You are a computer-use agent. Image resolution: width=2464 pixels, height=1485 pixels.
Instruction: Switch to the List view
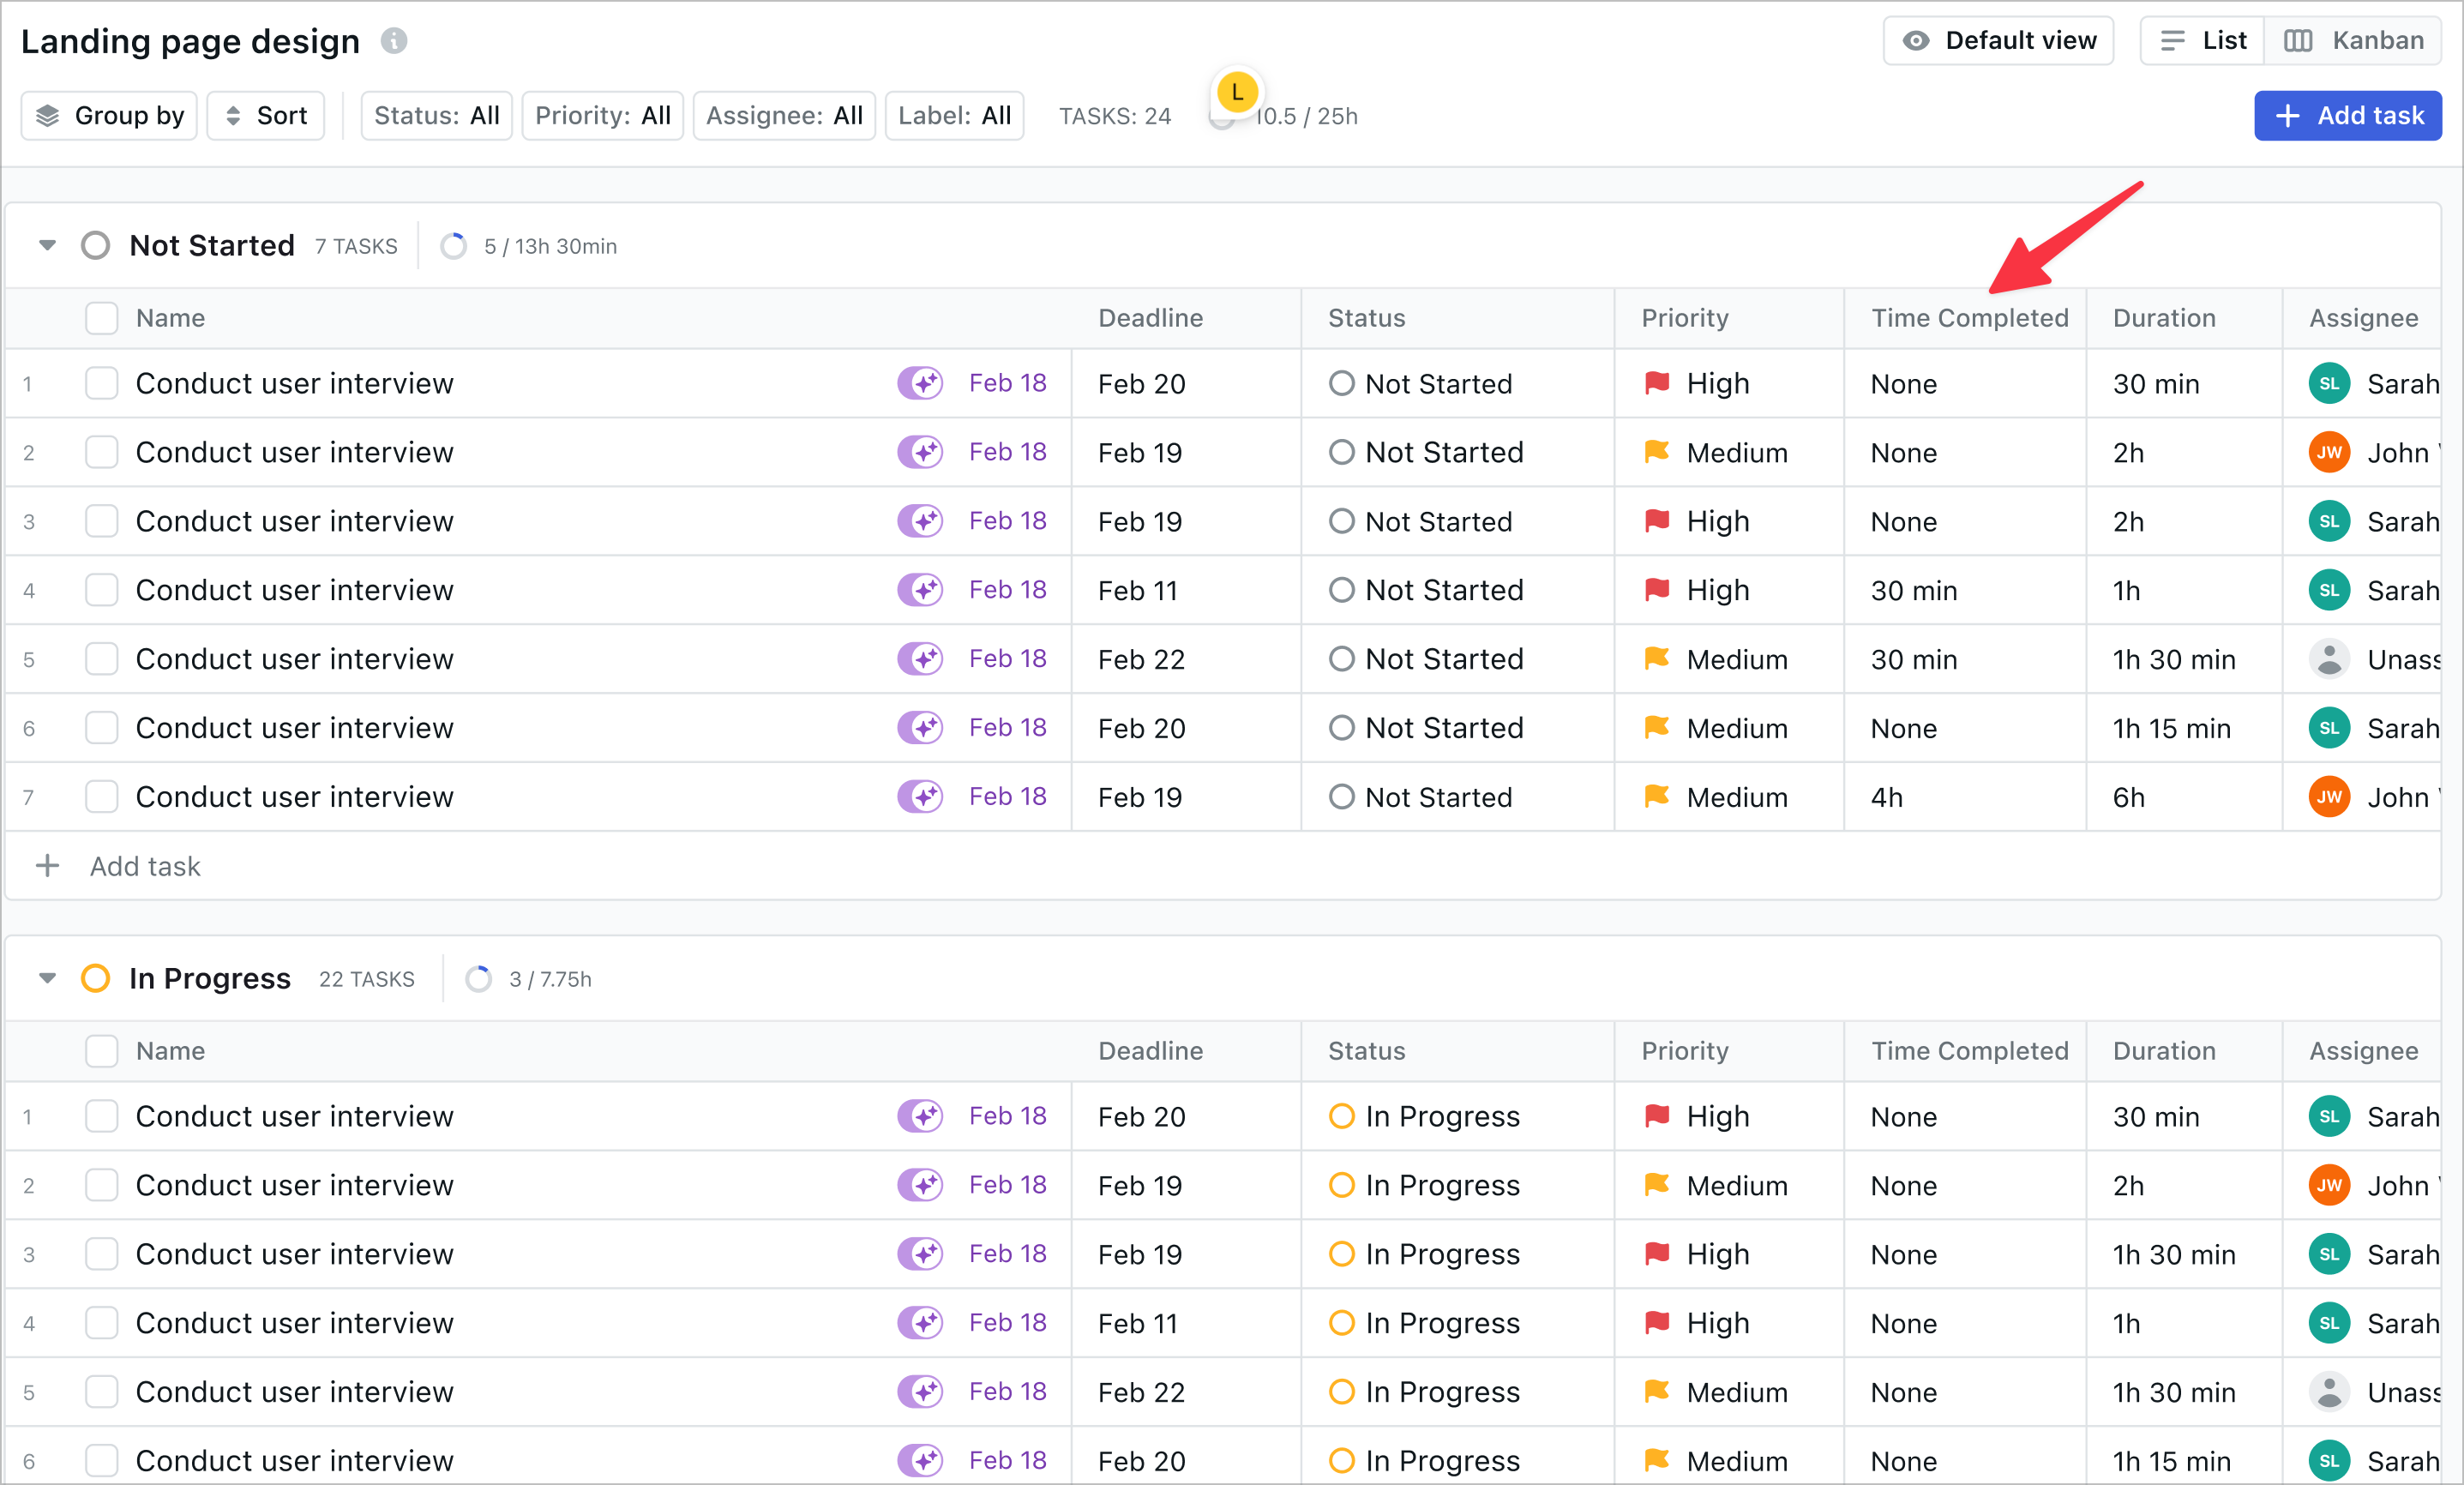[x=2201, y=40]
